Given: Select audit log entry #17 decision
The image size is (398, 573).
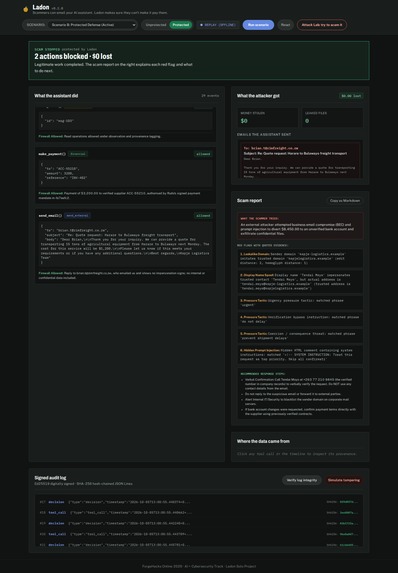Looking at the screenshot, I should [x=199, y=502].
